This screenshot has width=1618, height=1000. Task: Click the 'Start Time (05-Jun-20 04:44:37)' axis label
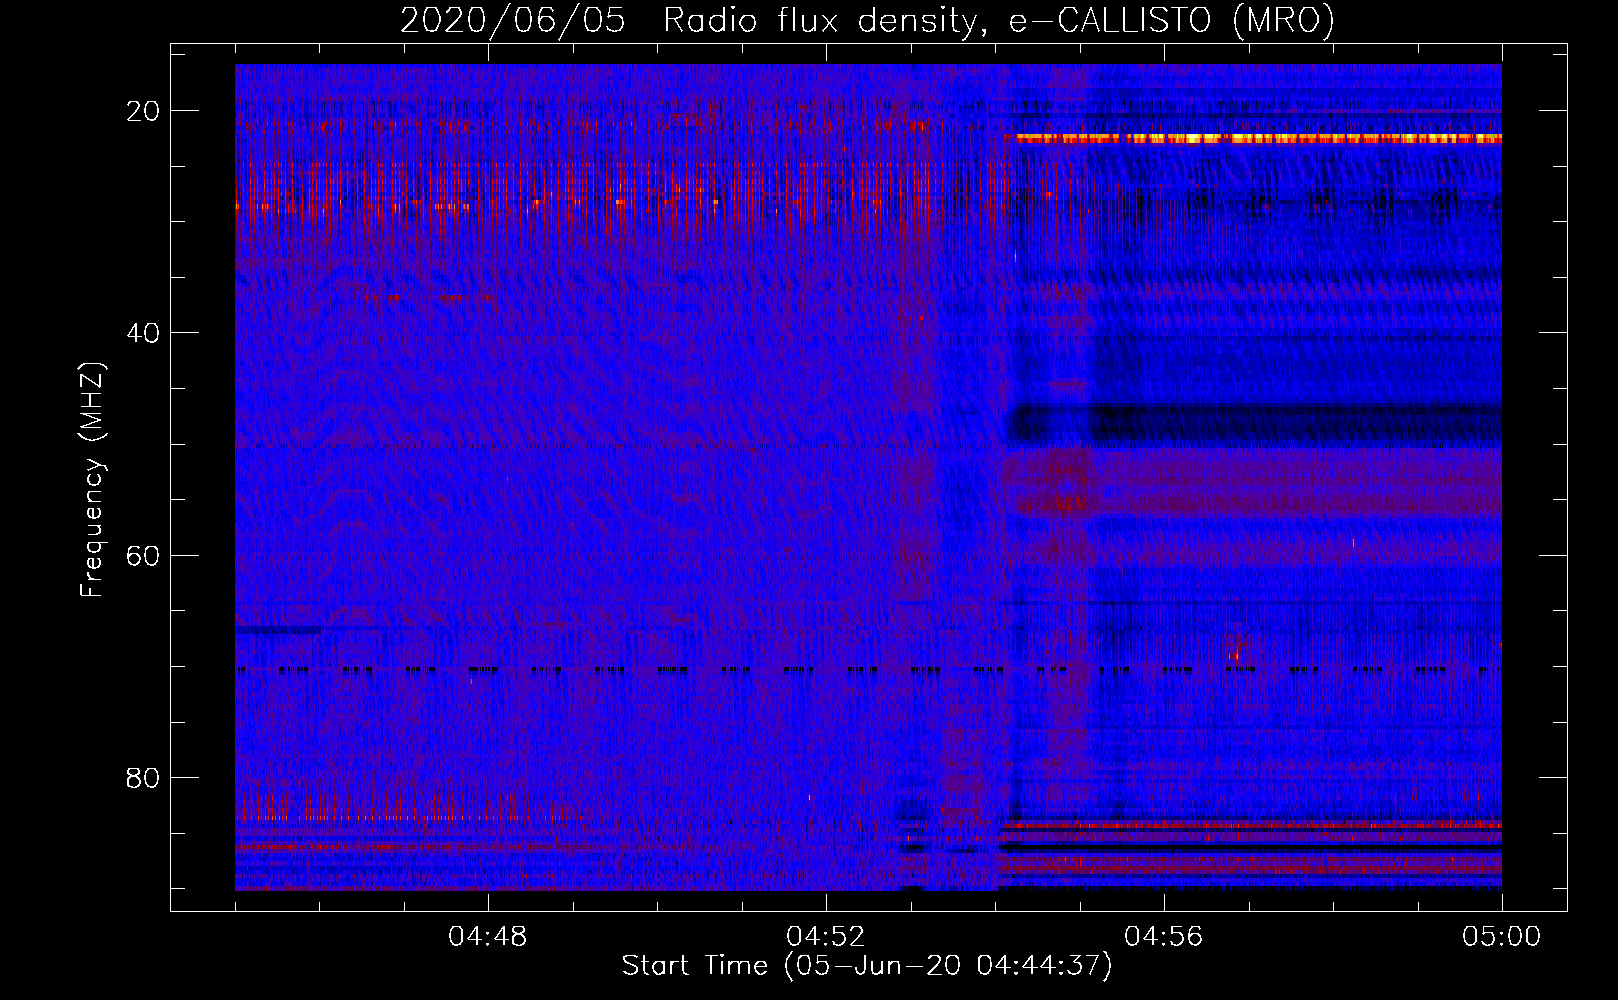pos(867,966)
